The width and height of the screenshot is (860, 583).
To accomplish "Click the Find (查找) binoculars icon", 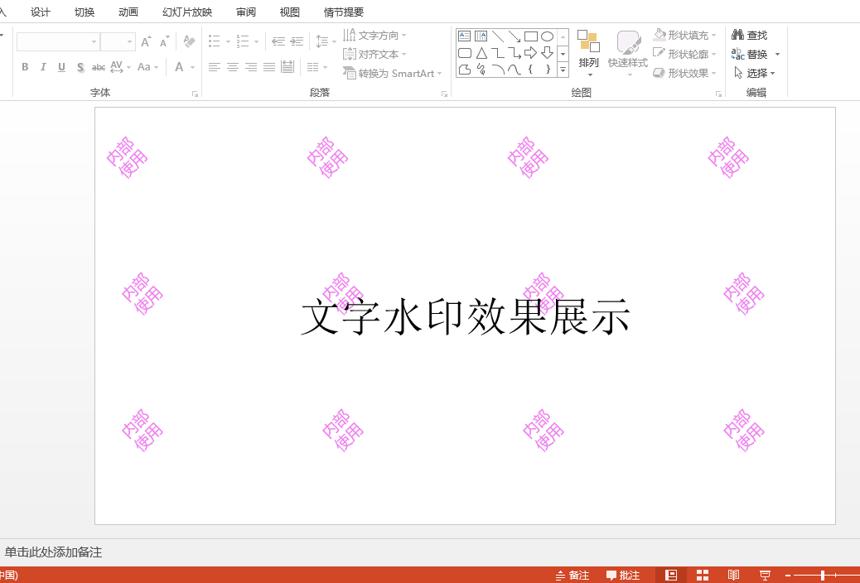I will click(x=738, y=35).
